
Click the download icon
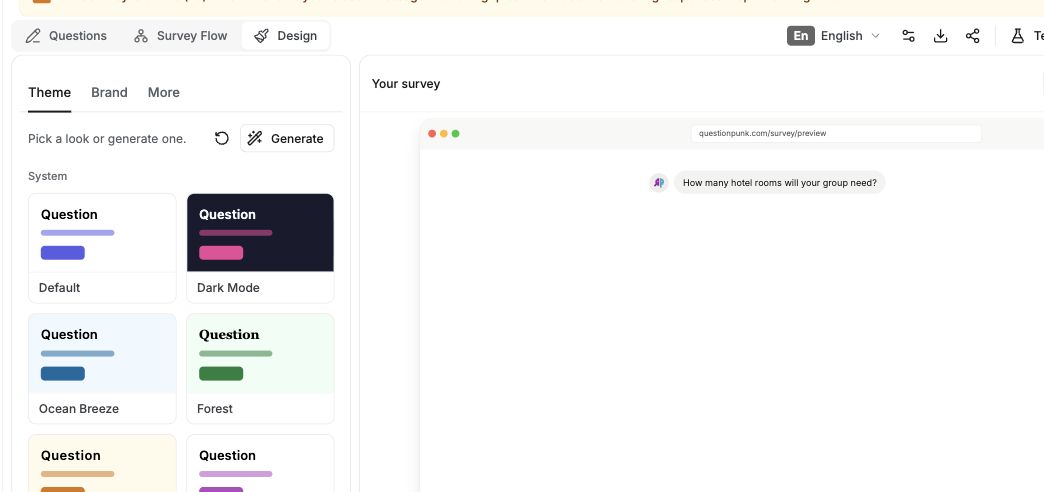click(x=940, y=36)
